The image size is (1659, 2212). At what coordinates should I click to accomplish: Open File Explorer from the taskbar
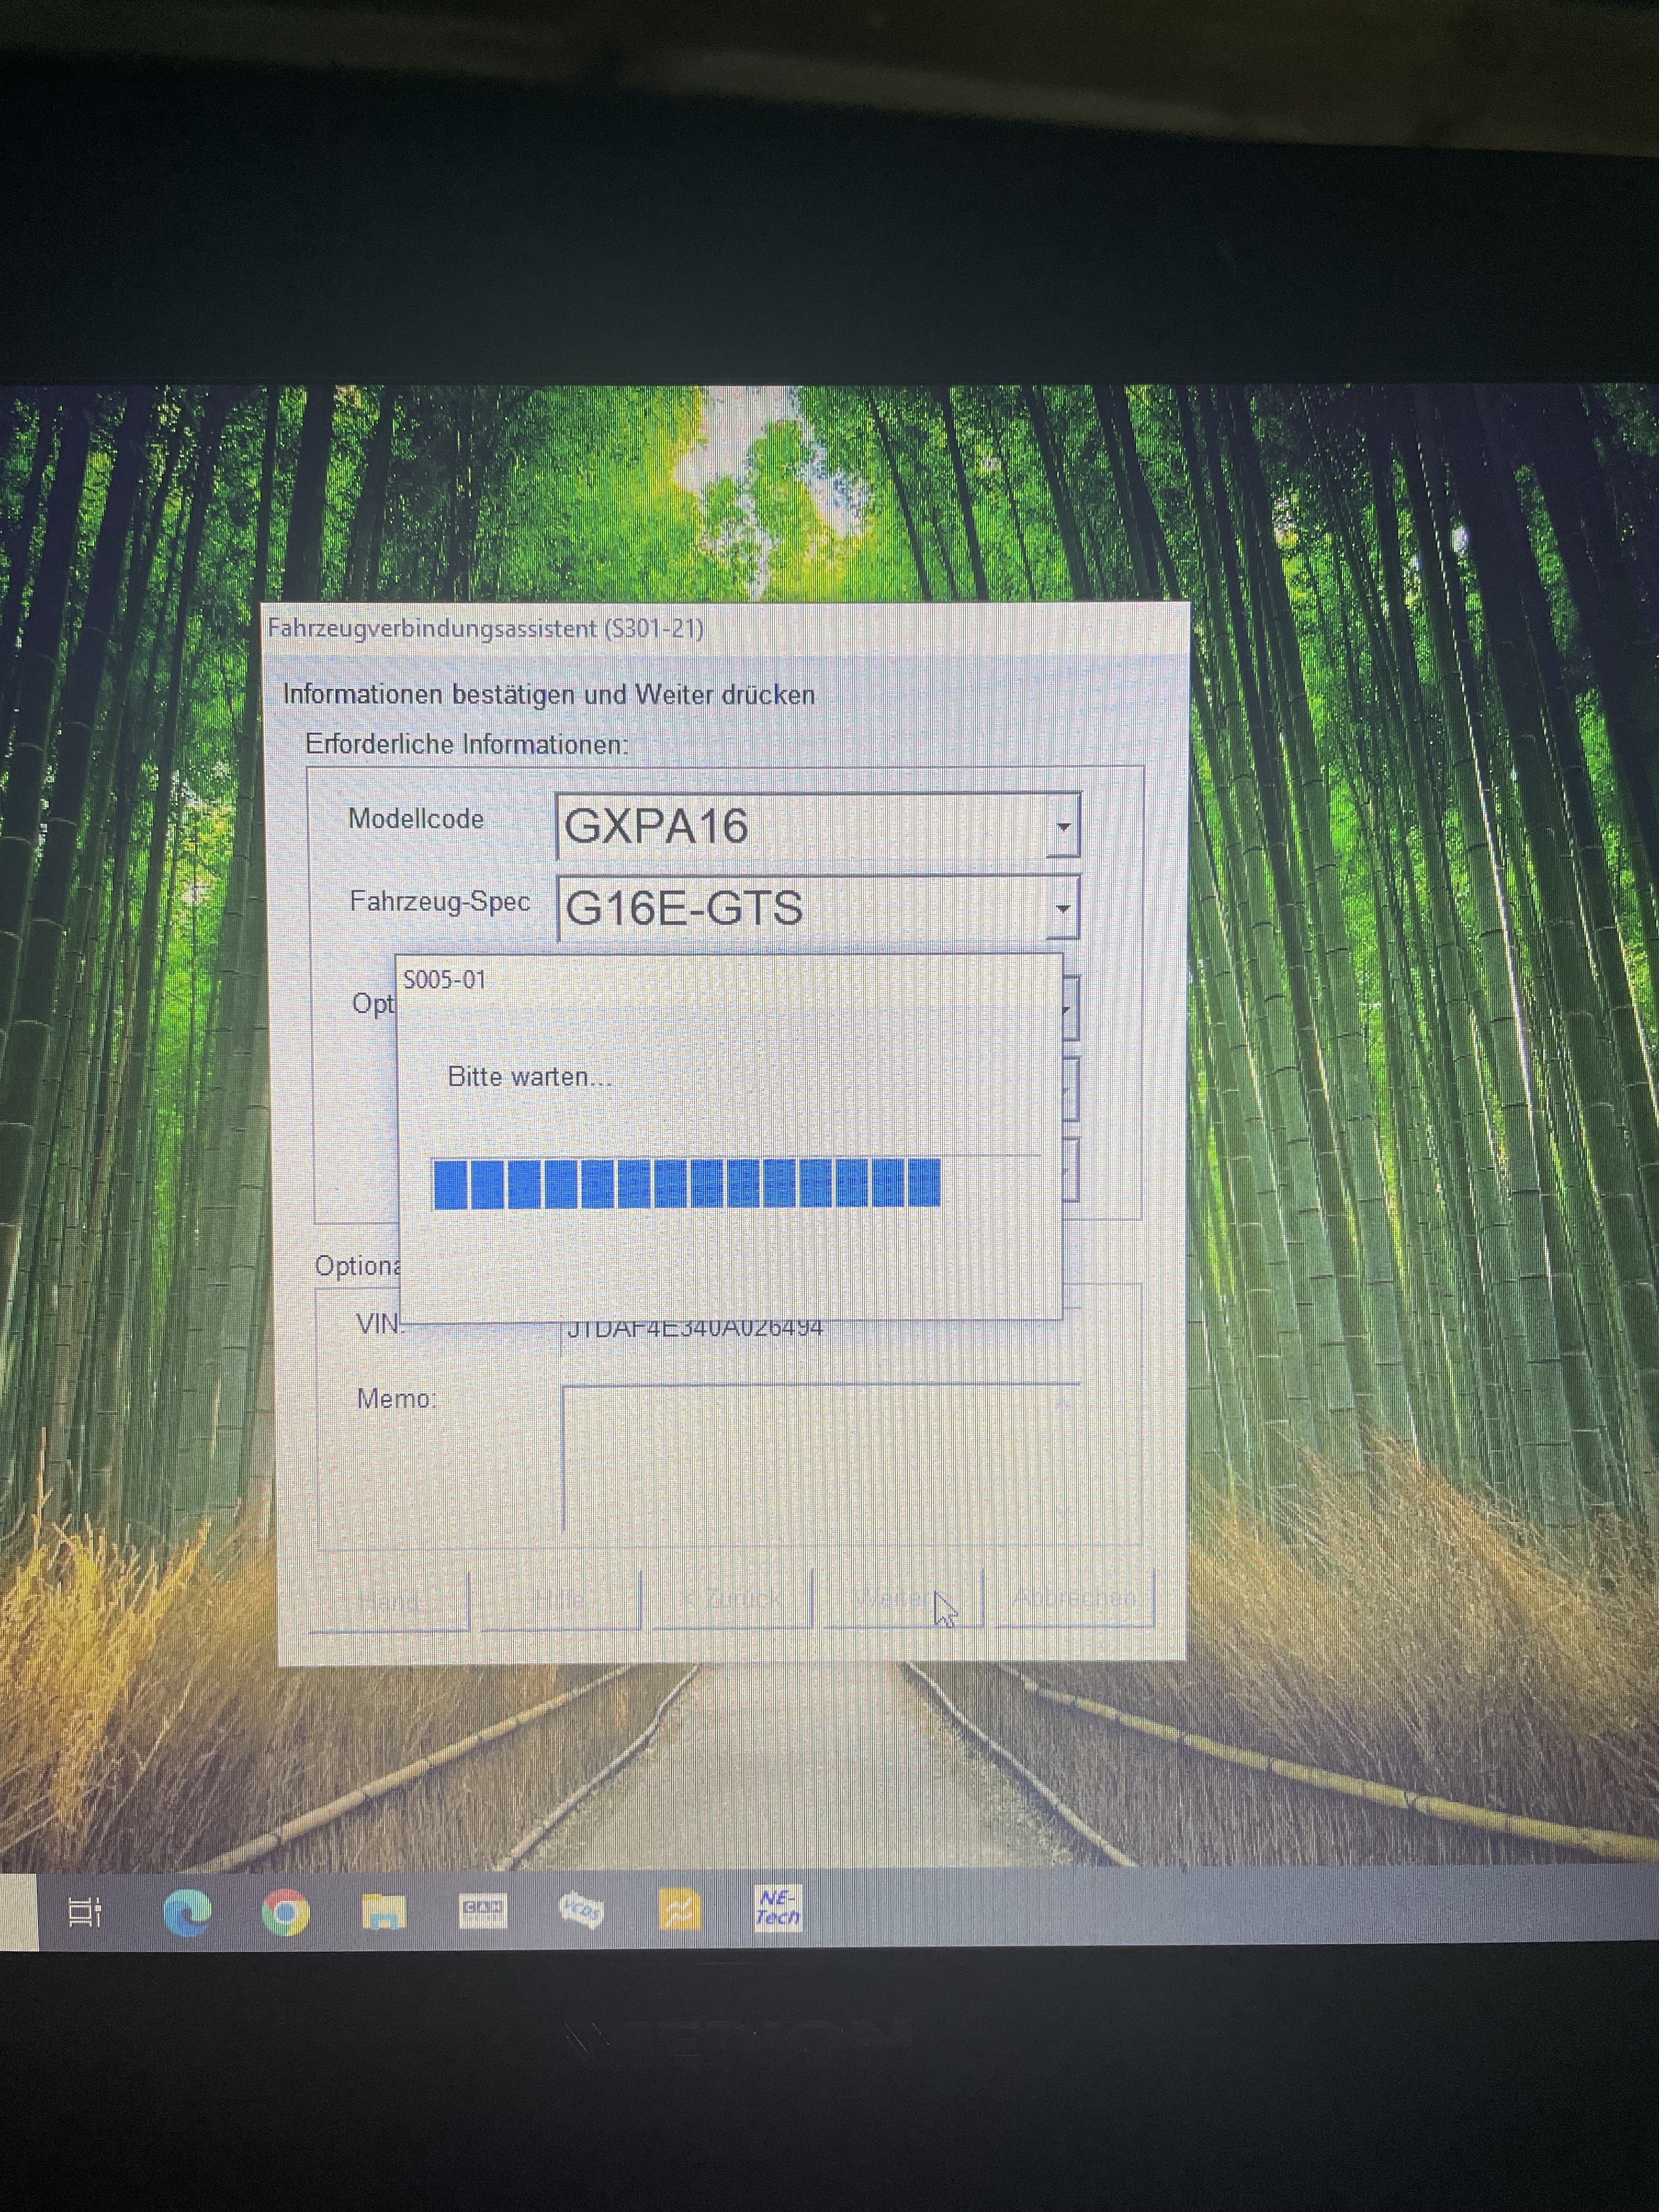[x=384, y=1911]
